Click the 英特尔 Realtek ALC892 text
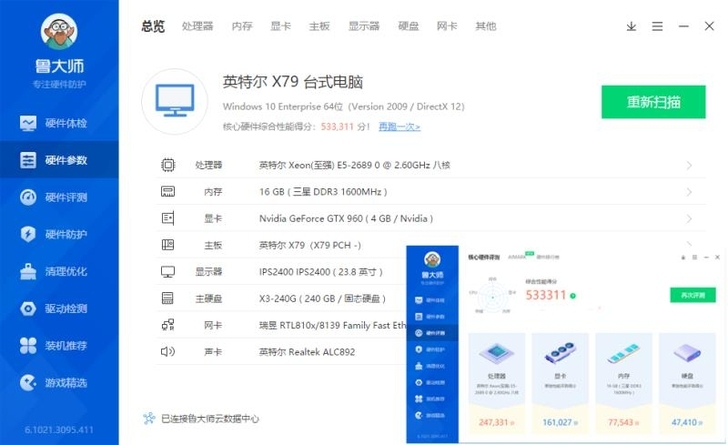Image resolution: width=728 pixels, height=445 pixels. (307, 352)
